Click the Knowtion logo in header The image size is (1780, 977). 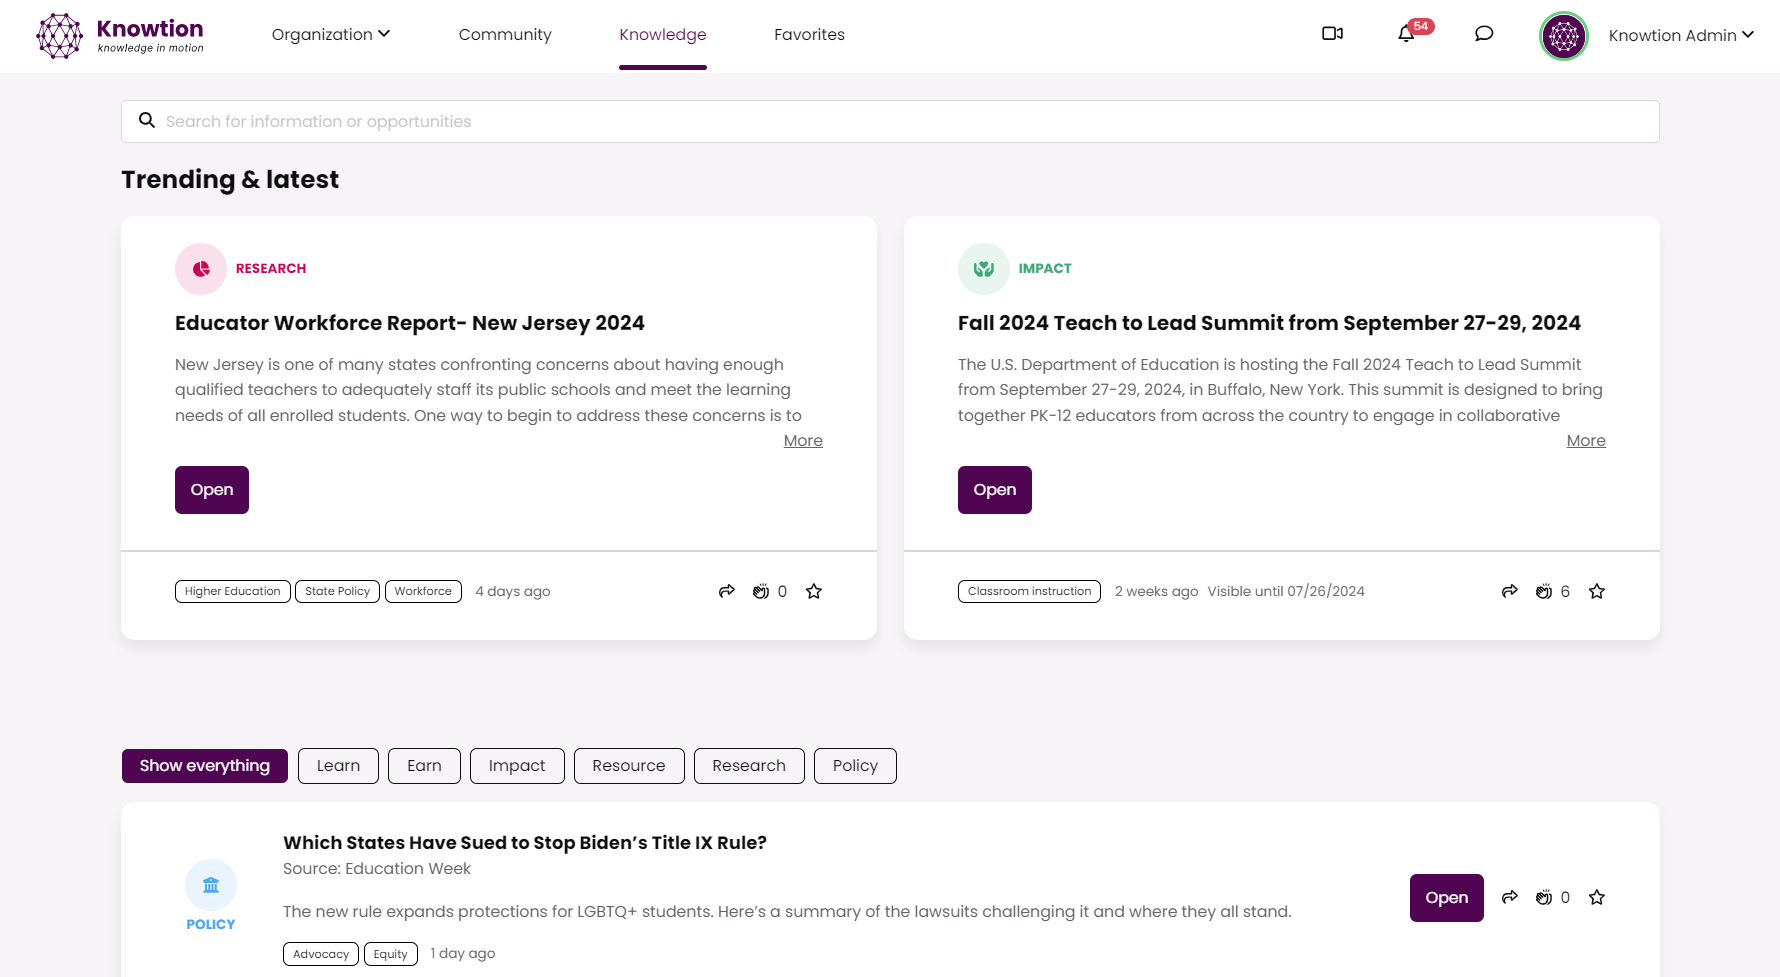click(120, 35)
